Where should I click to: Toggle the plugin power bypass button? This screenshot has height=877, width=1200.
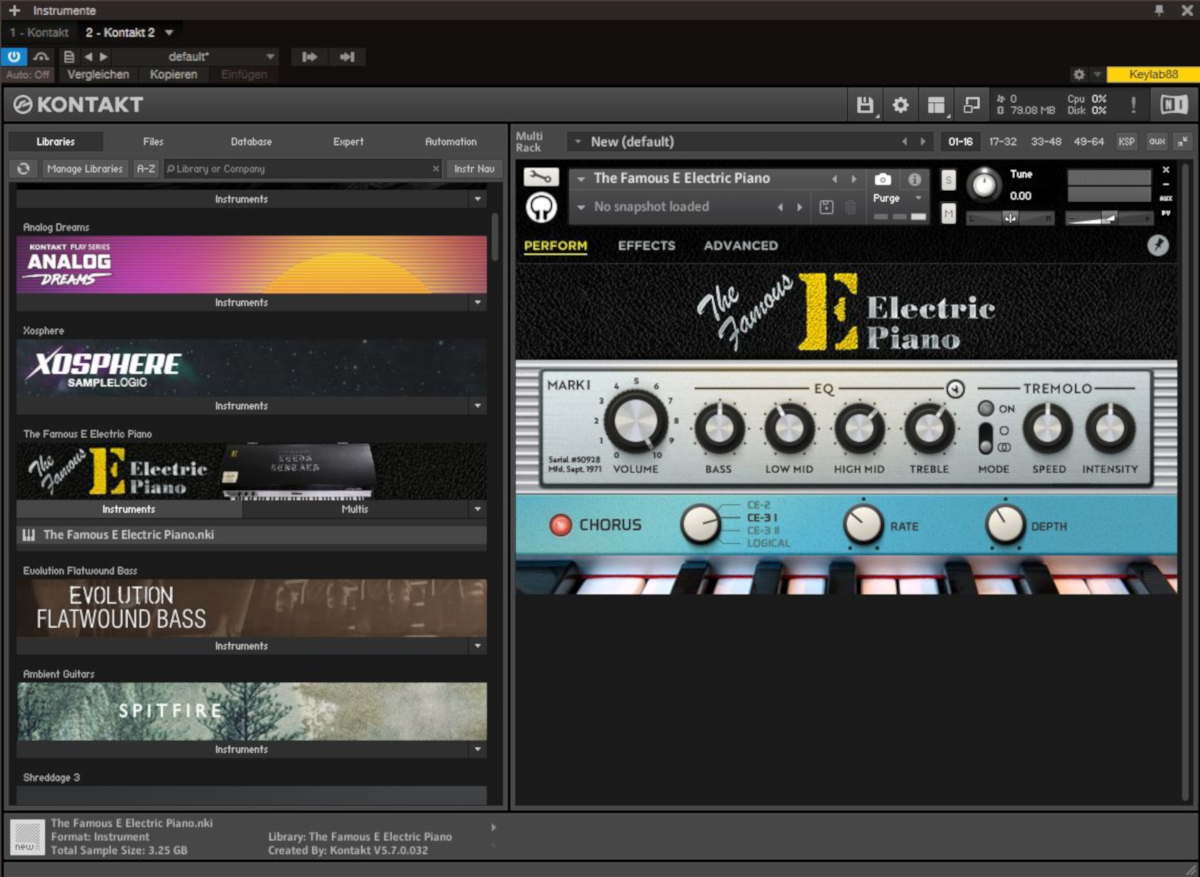(15, 57)
